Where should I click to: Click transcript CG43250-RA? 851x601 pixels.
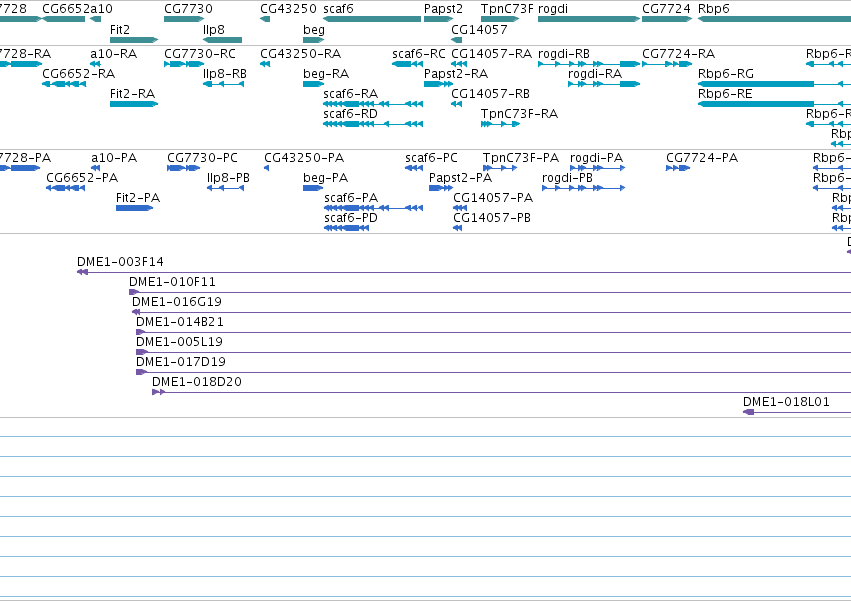tap(265, 64)
